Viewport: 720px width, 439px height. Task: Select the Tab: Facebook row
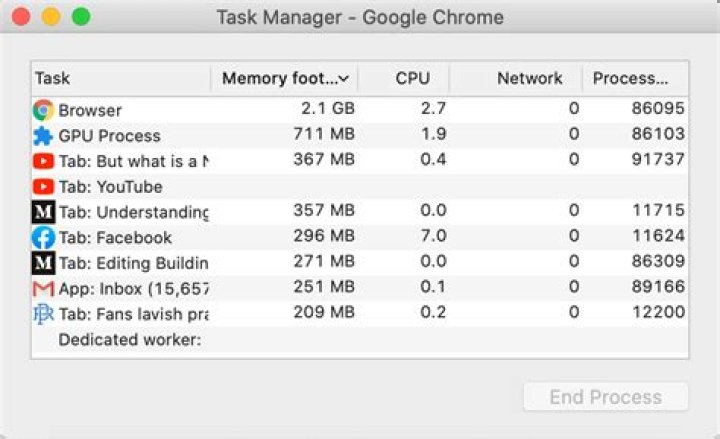pos(360,237)
